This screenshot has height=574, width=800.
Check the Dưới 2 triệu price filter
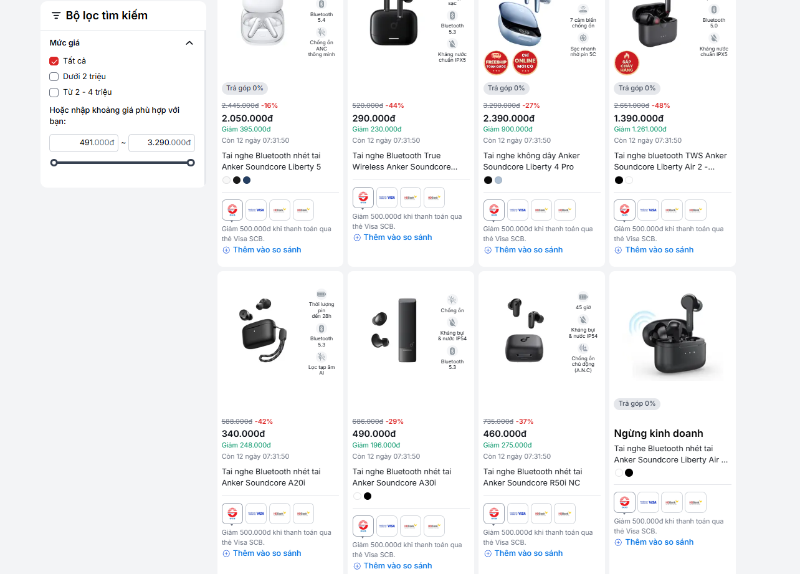pyautogui.click(x=54, y=77)
